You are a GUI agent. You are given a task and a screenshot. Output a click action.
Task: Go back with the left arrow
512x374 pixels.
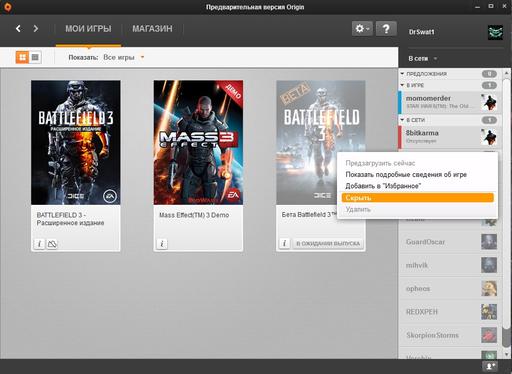point(18,29)
